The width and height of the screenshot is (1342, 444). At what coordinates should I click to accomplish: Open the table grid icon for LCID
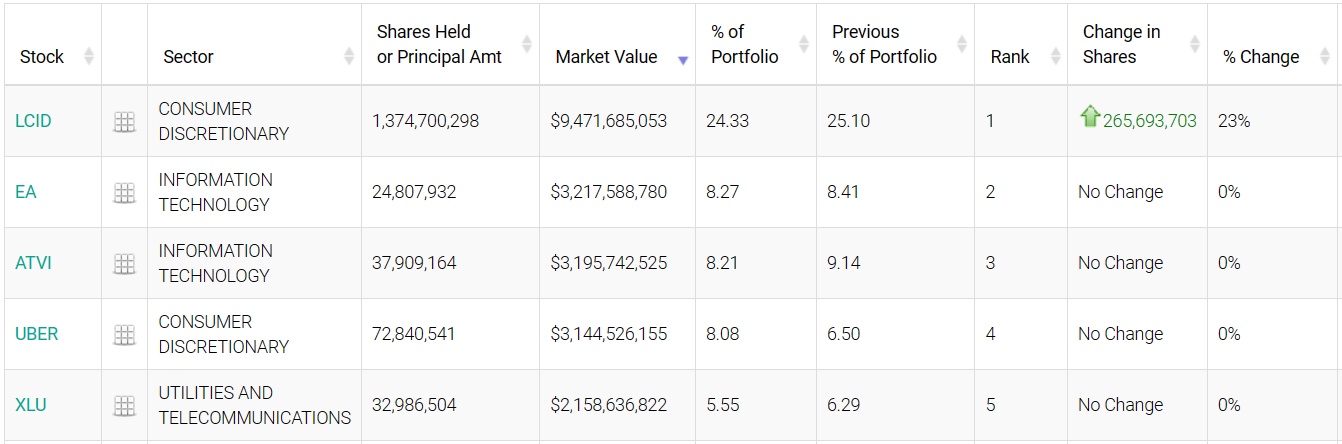coord(124,122)
